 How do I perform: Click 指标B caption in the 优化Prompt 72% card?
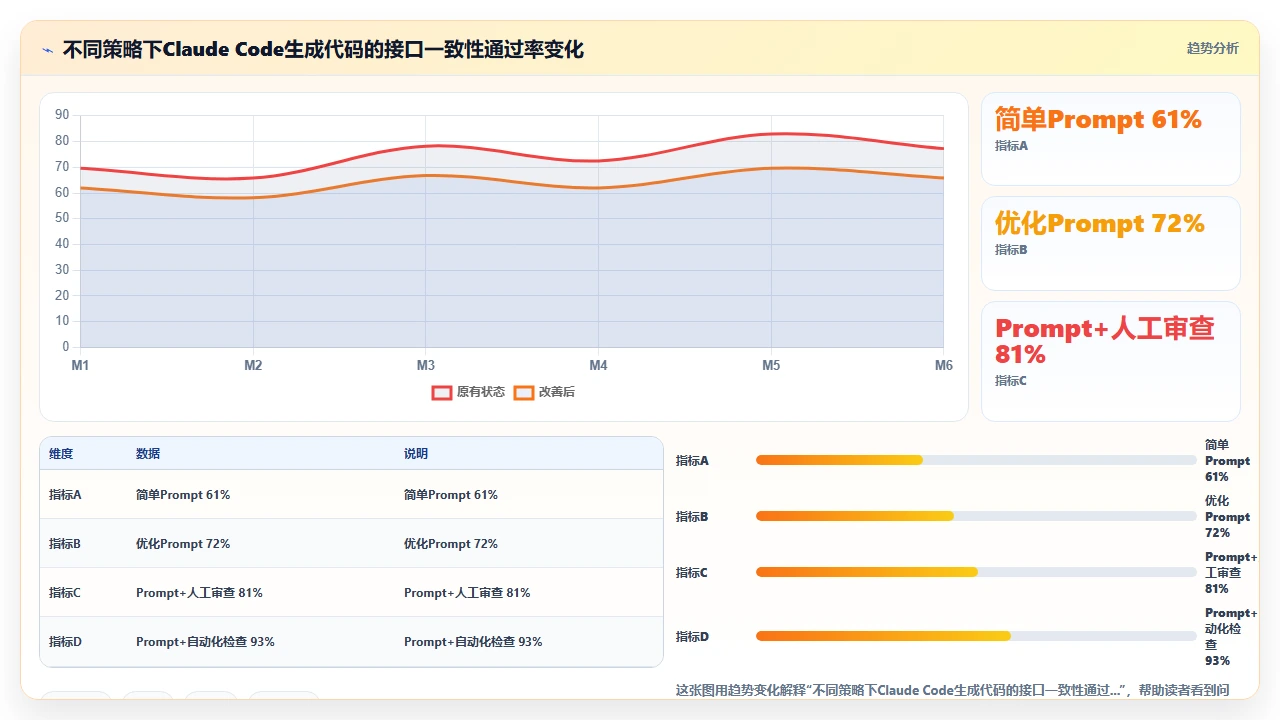coord(1011,250)
